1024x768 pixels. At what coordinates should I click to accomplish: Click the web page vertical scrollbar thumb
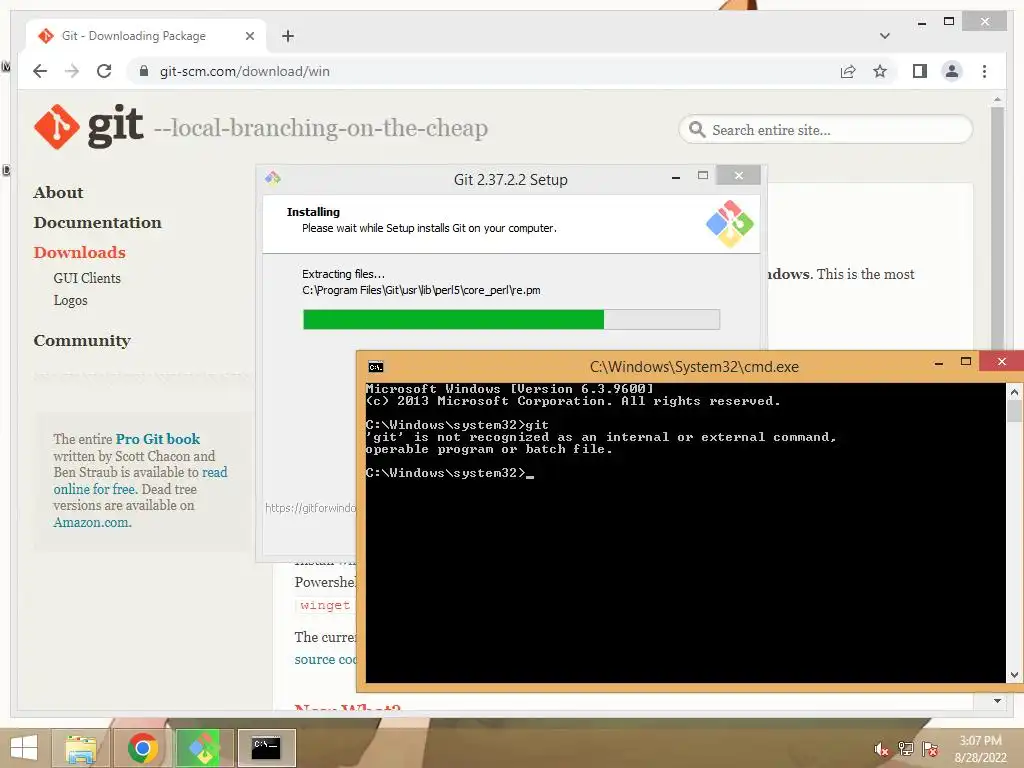(997, 229)
